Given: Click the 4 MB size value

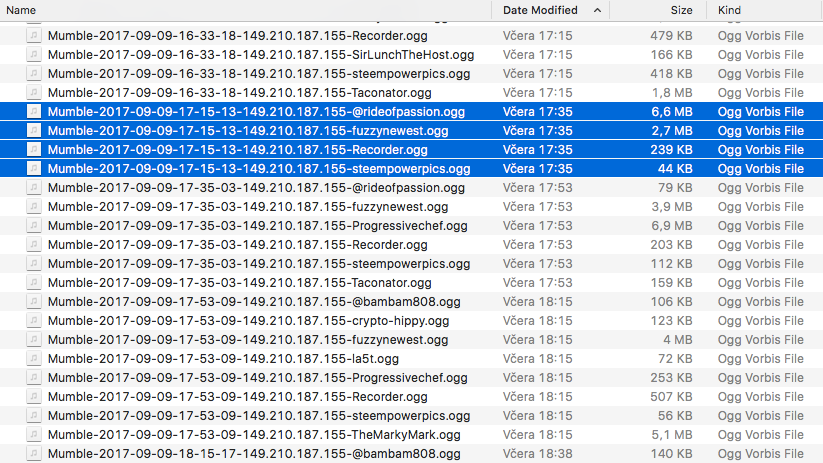Looking at the screenshot, I should tap(678, 340).
